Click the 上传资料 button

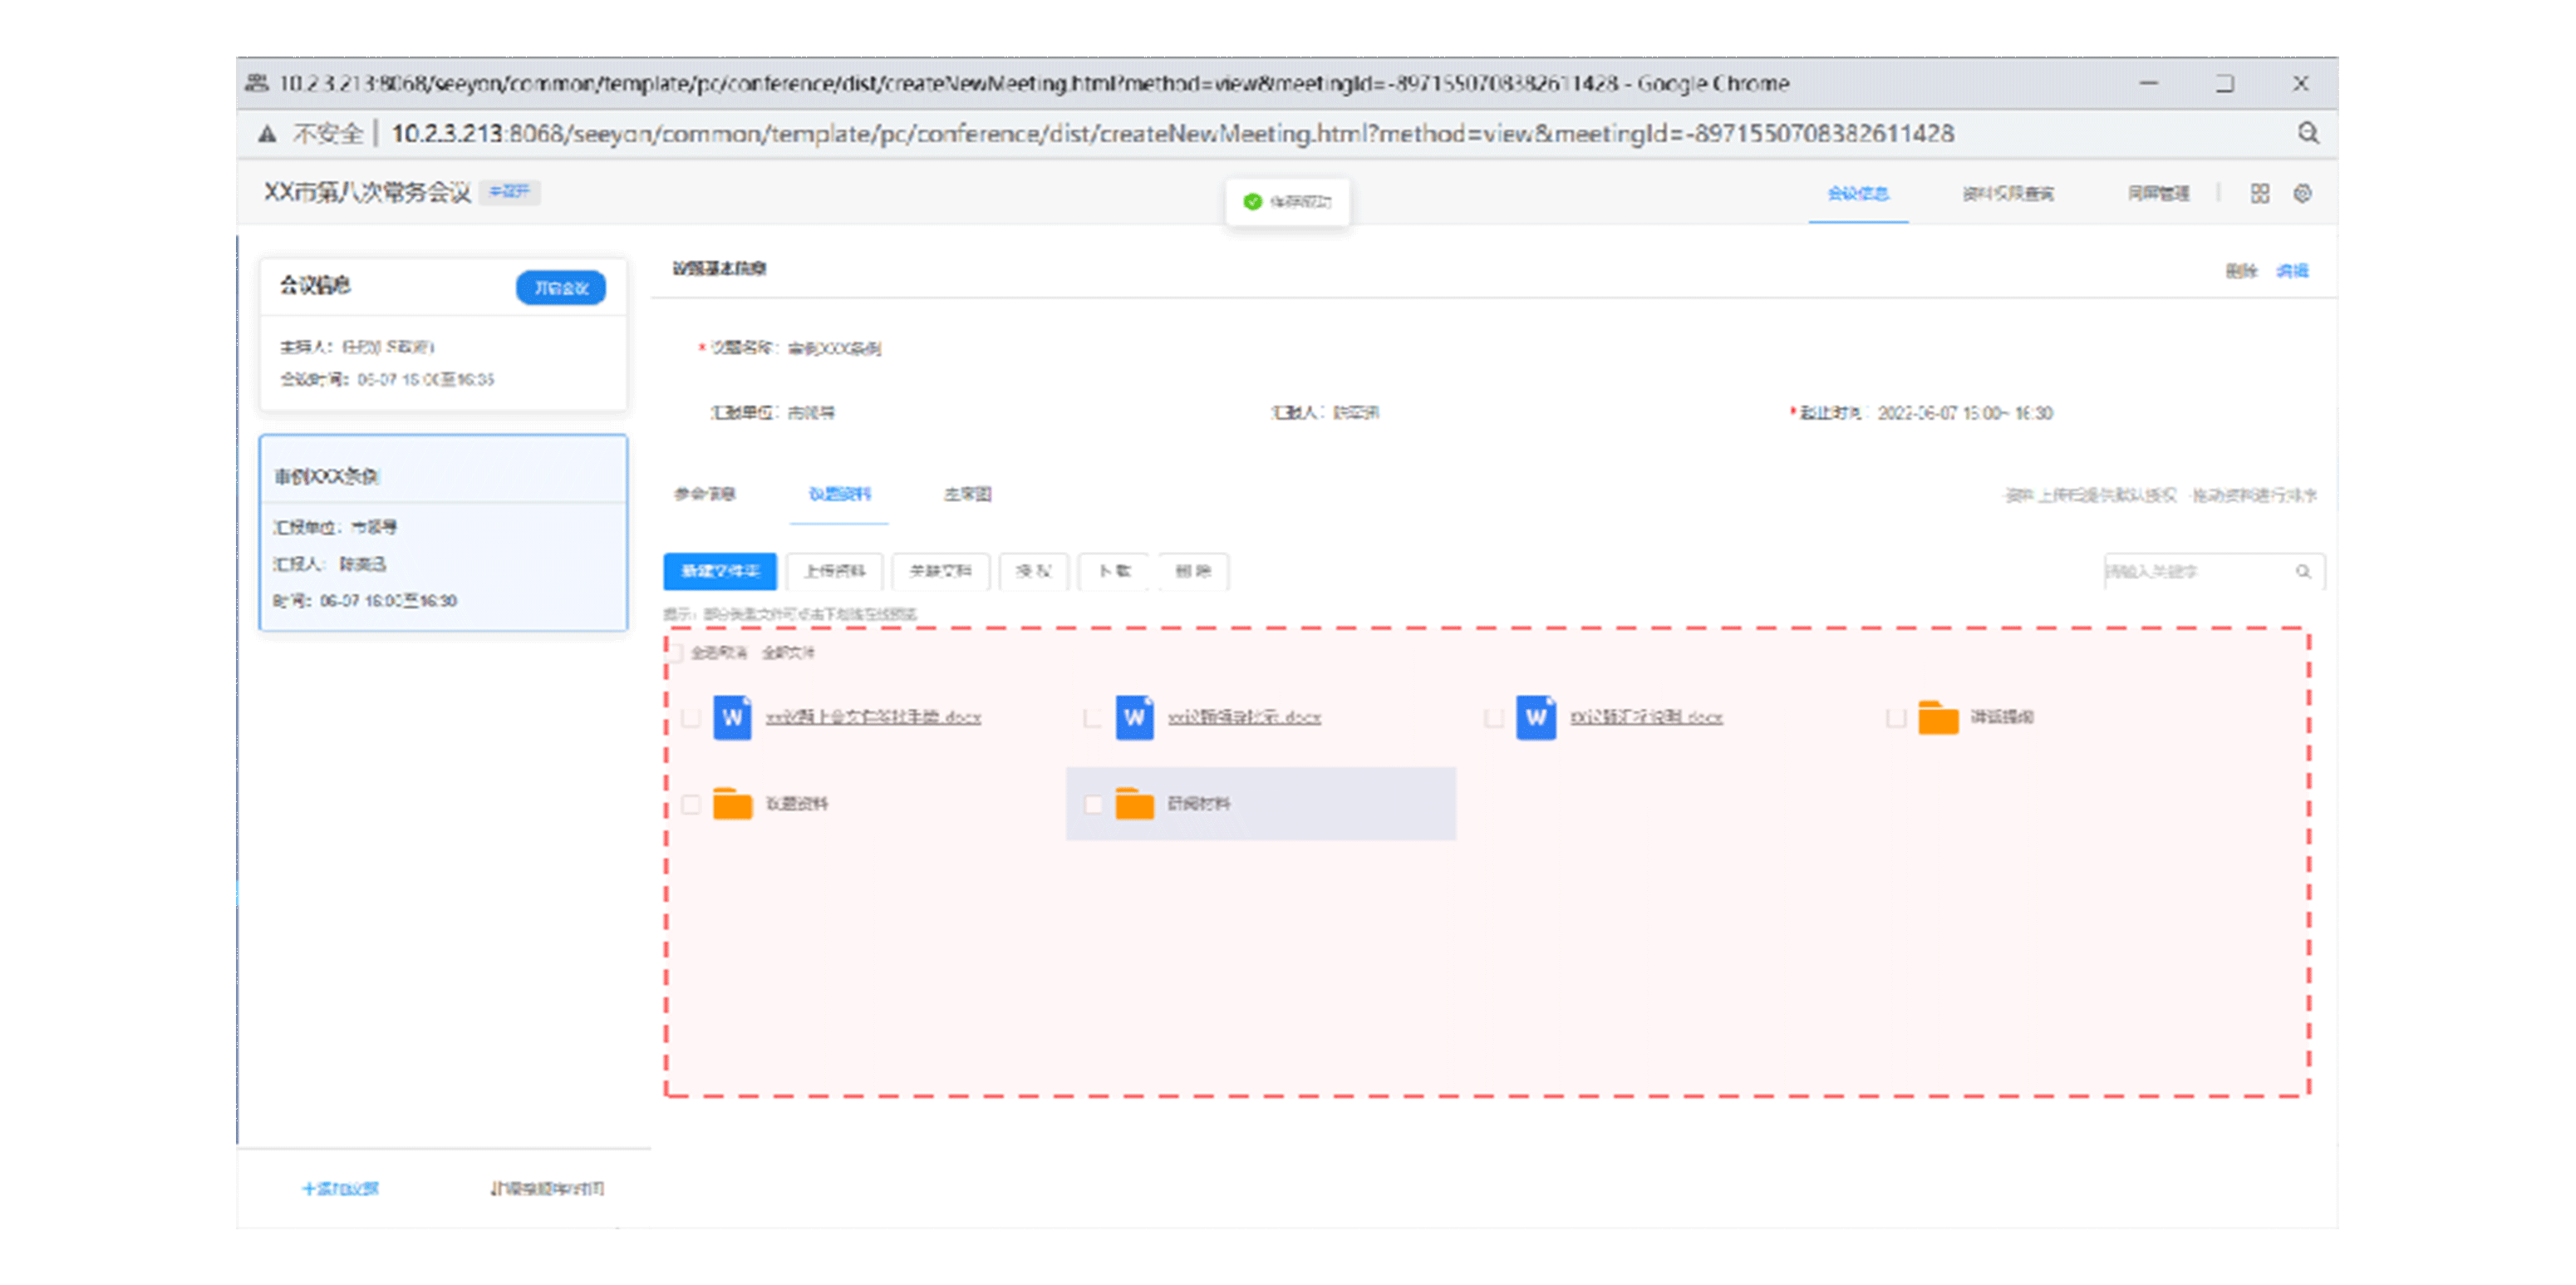coord(834,571)
